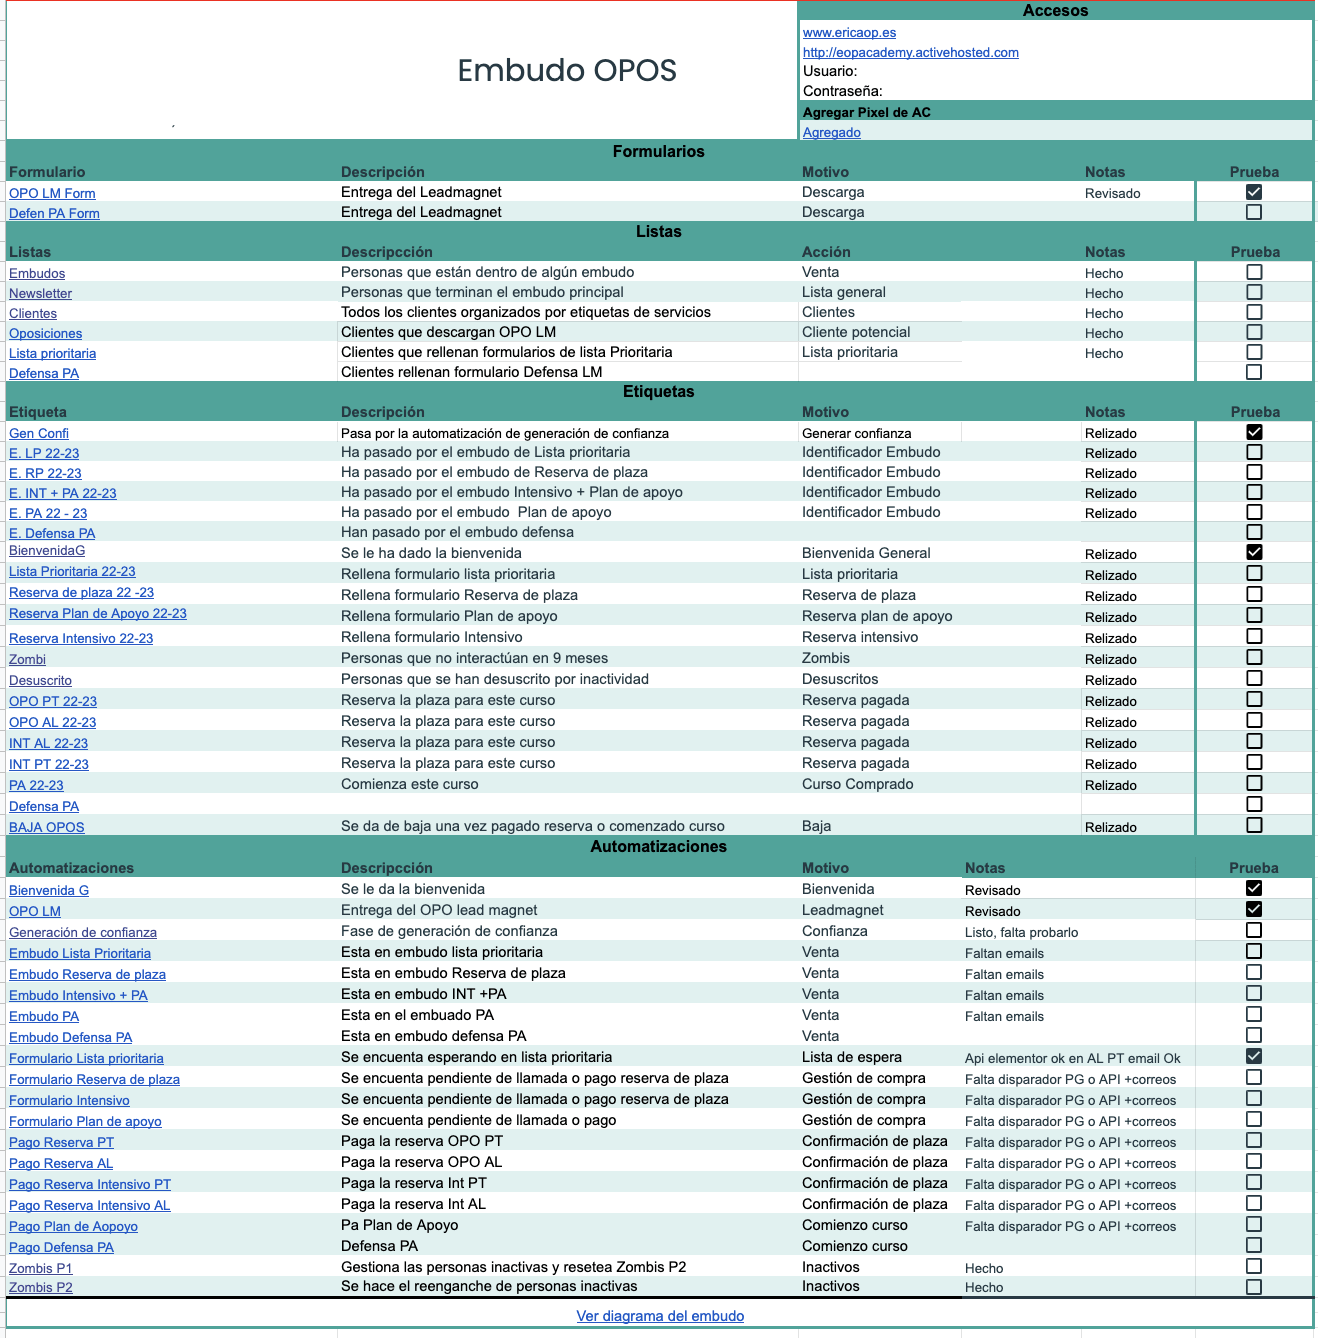This screenshot has width=1318, height=1338.
Task: Open the Clientes list link
Action: coord(33,313)
